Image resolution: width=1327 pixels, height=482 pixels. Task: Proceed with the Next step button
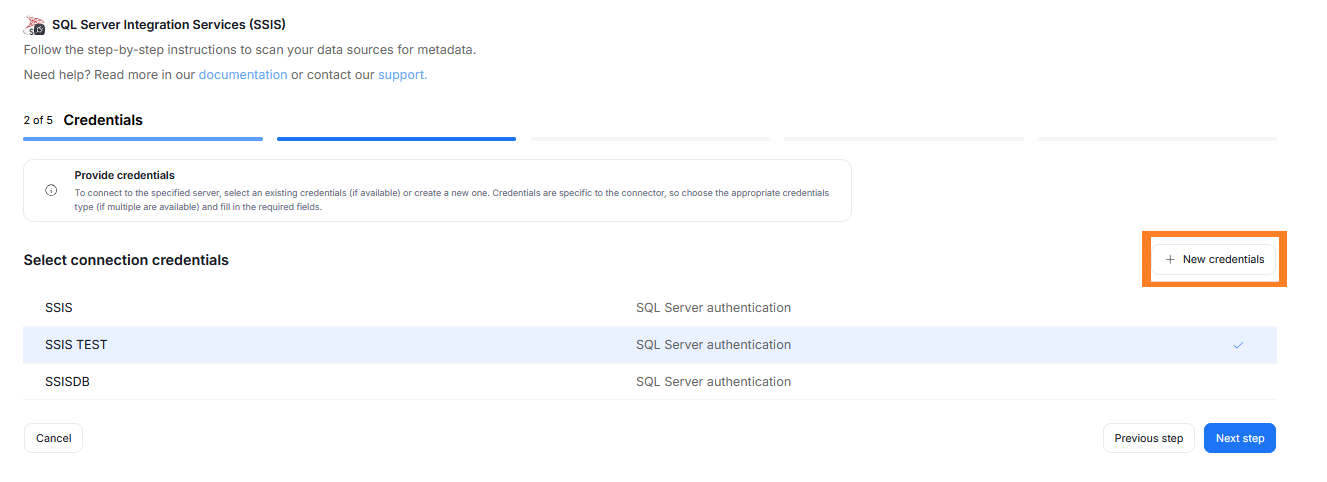coord(1239,438)
